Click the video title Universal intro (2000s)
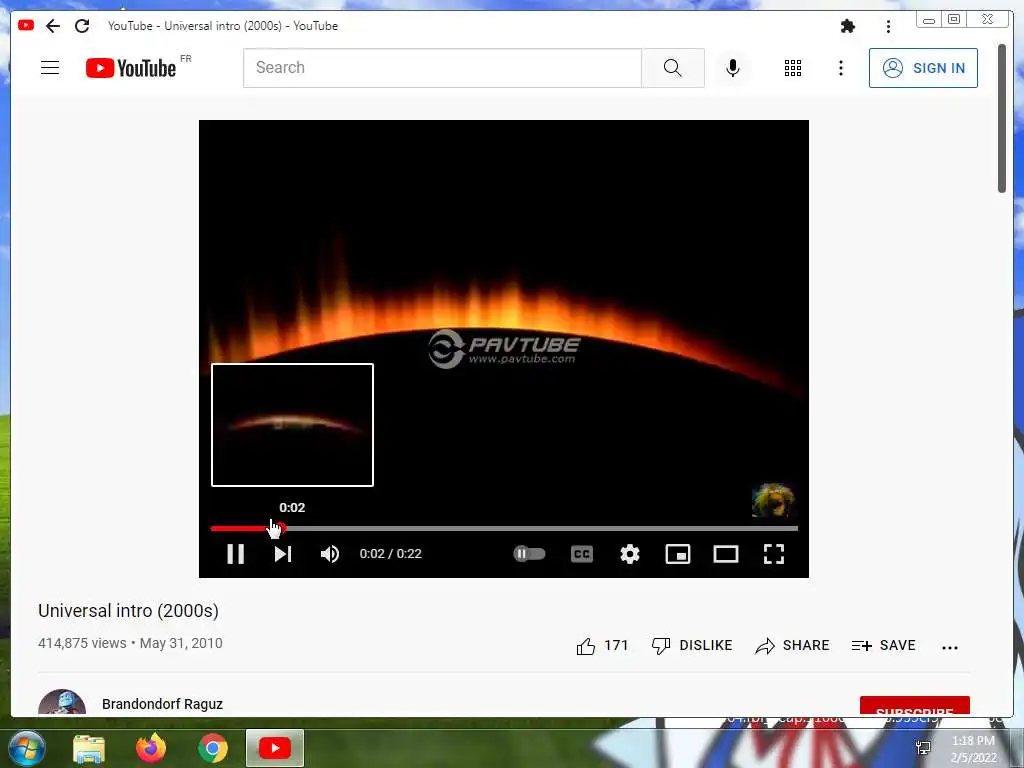This screenshot has height=768, width=1024. click(x=128, y=611)
